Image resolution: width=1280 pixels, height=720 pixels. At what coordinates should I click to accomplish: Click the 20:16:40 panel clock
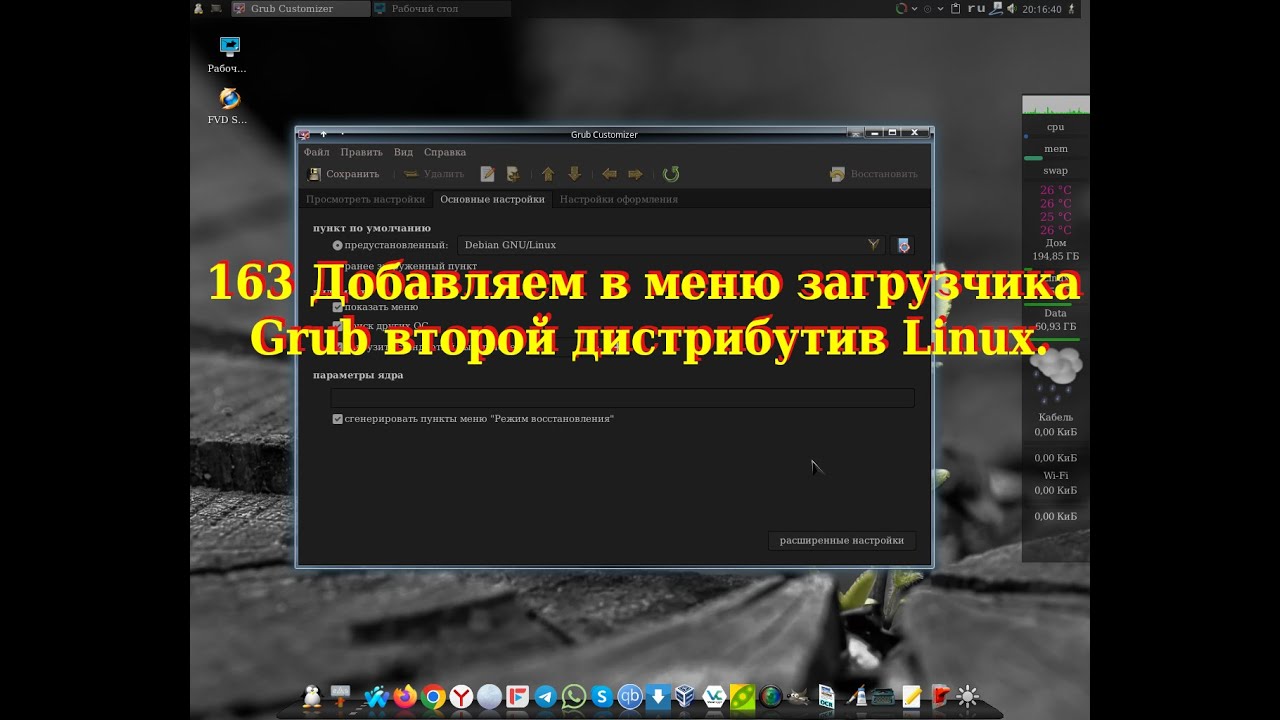[x=1042, y=9]
